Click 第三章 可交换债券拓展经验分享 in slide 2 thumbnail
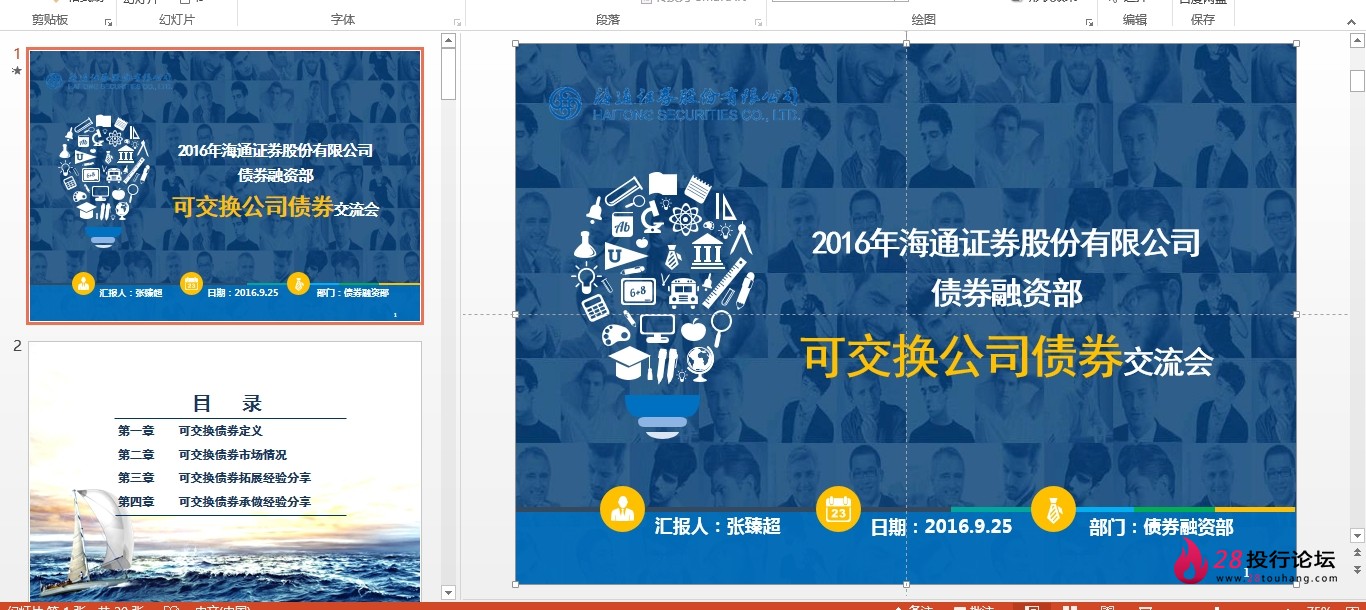The image size is (1366, 610). pyautogui.click(x=214, y=478)
